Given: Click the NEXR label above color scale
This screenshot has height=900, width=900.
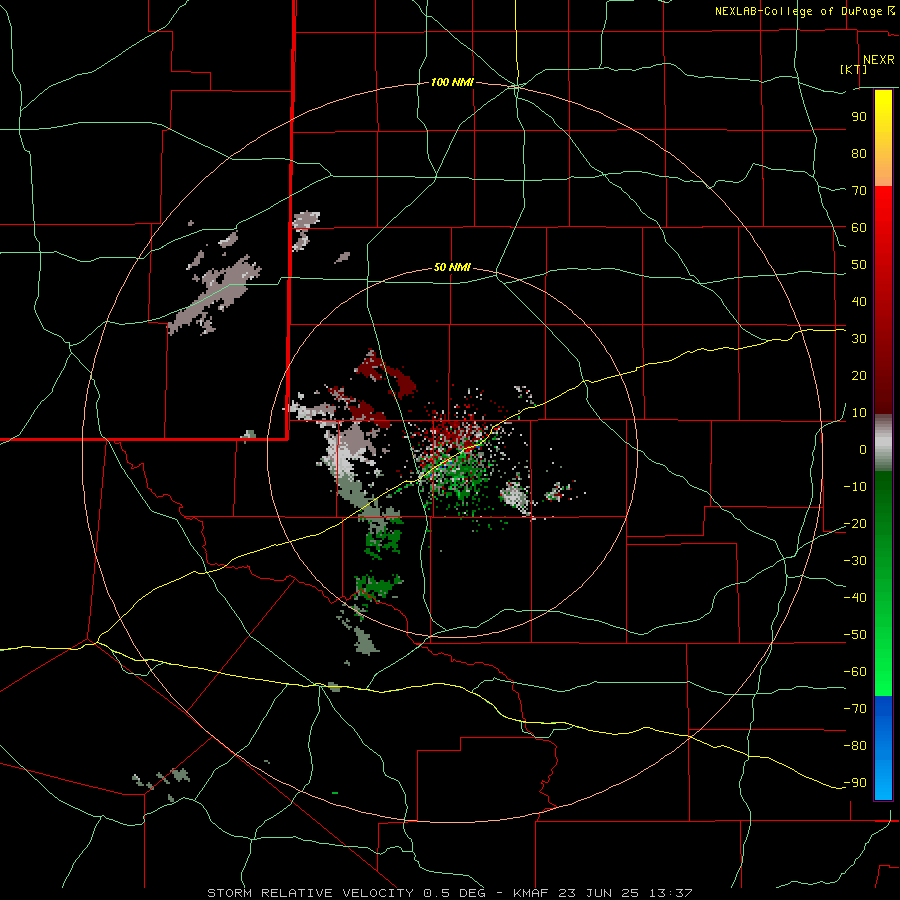Looking at the screenshot, I should click(879, 60).
